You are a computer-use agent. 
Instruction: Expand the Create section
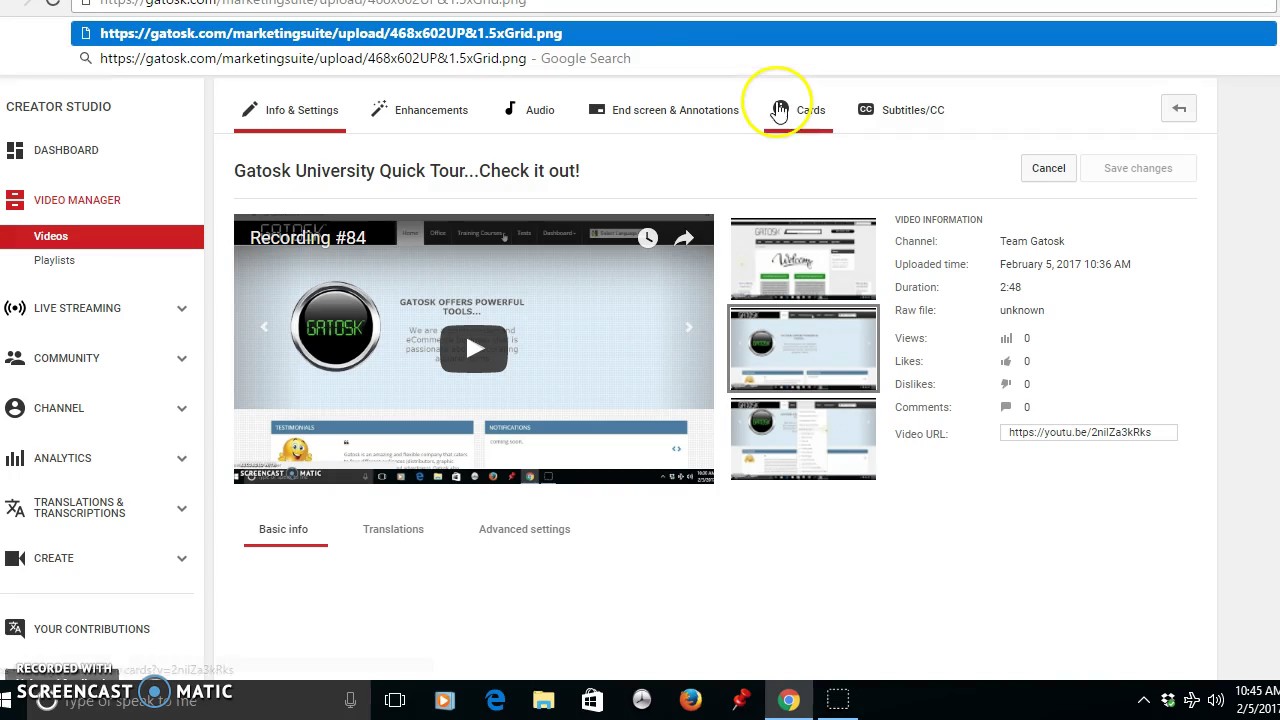click(x=182, y=558)
